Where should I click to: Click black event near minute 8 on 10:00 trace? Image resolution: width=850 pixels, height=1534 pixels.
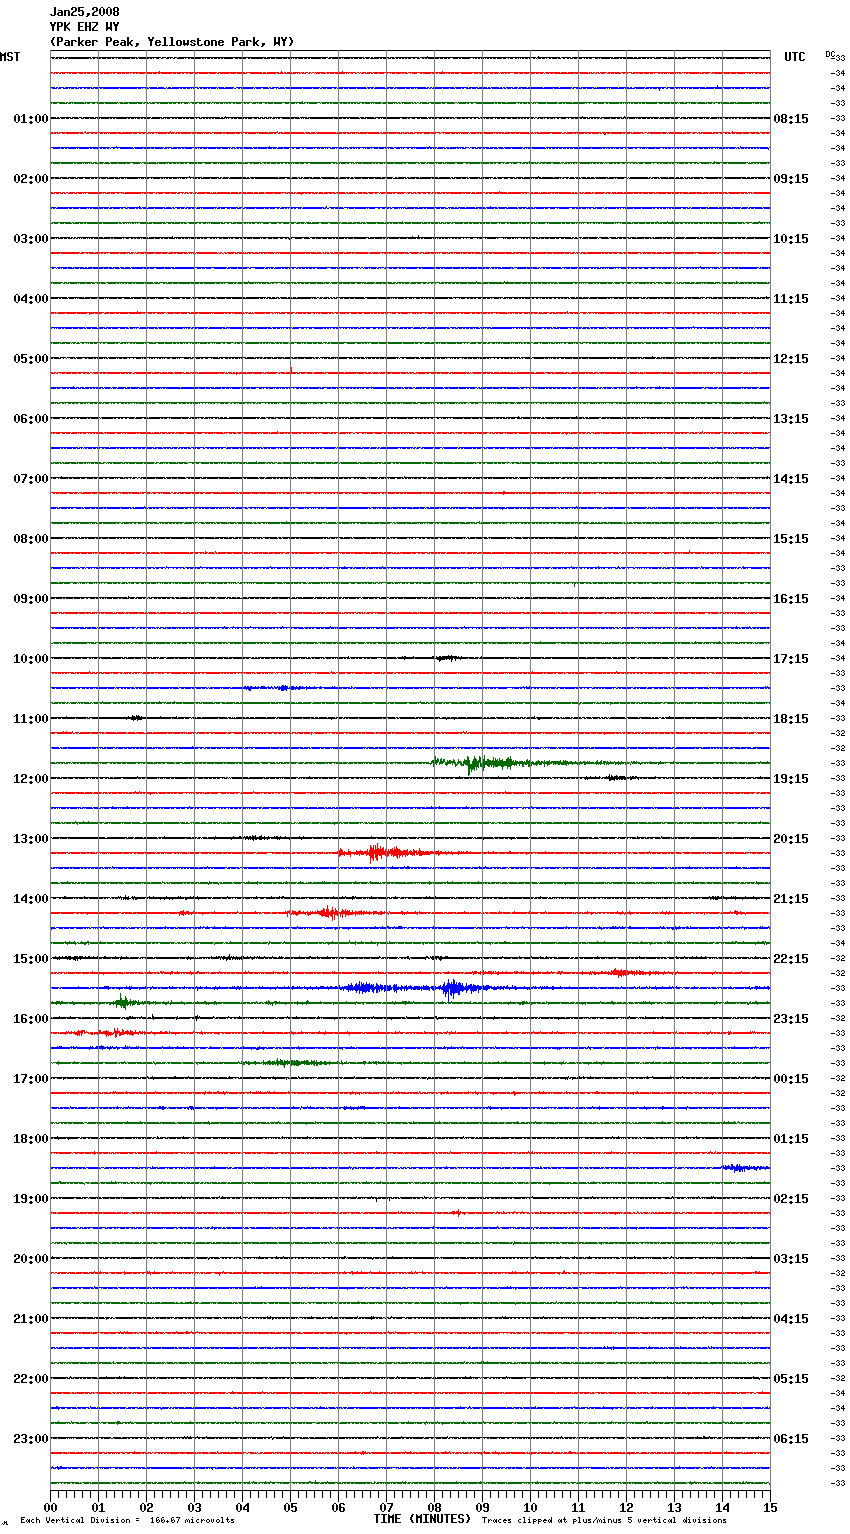pyautogui.click(x=447, y=658)
